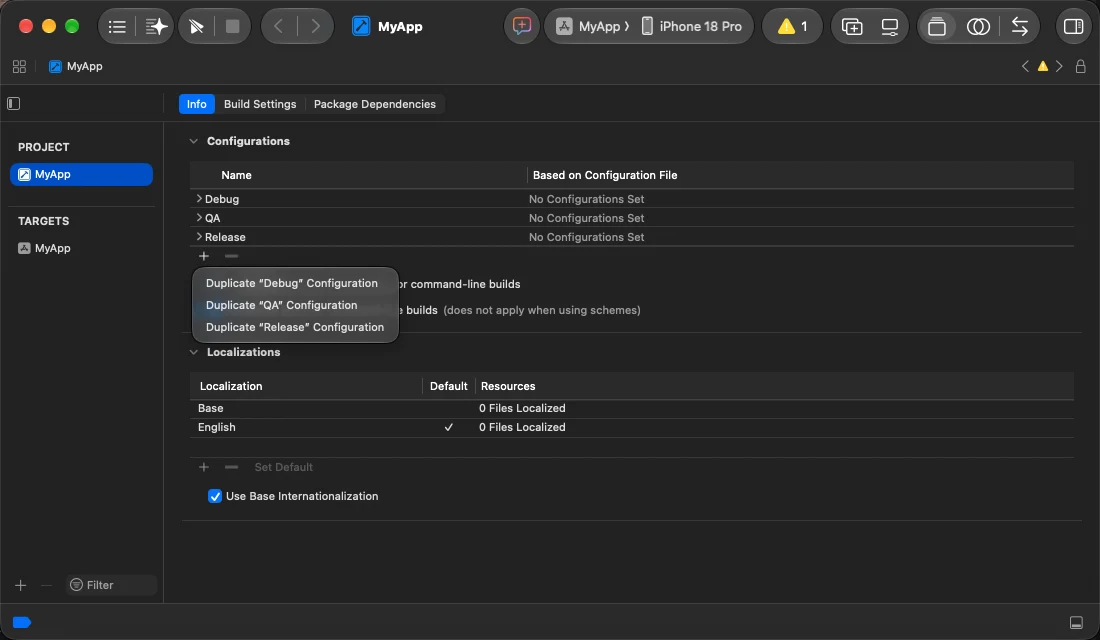Click the remove localization minus button
The width and height of the screenshot is (1100, 640).
(x=232, y=467)
